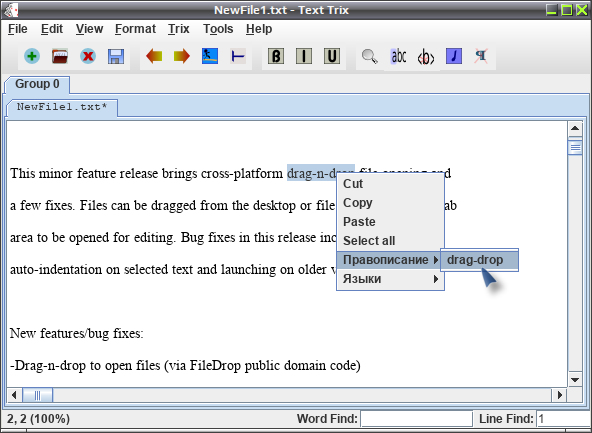Choose Select all from the context menu
The width and height of the screenshot is (592, 433).
click(x=390, y=241)
